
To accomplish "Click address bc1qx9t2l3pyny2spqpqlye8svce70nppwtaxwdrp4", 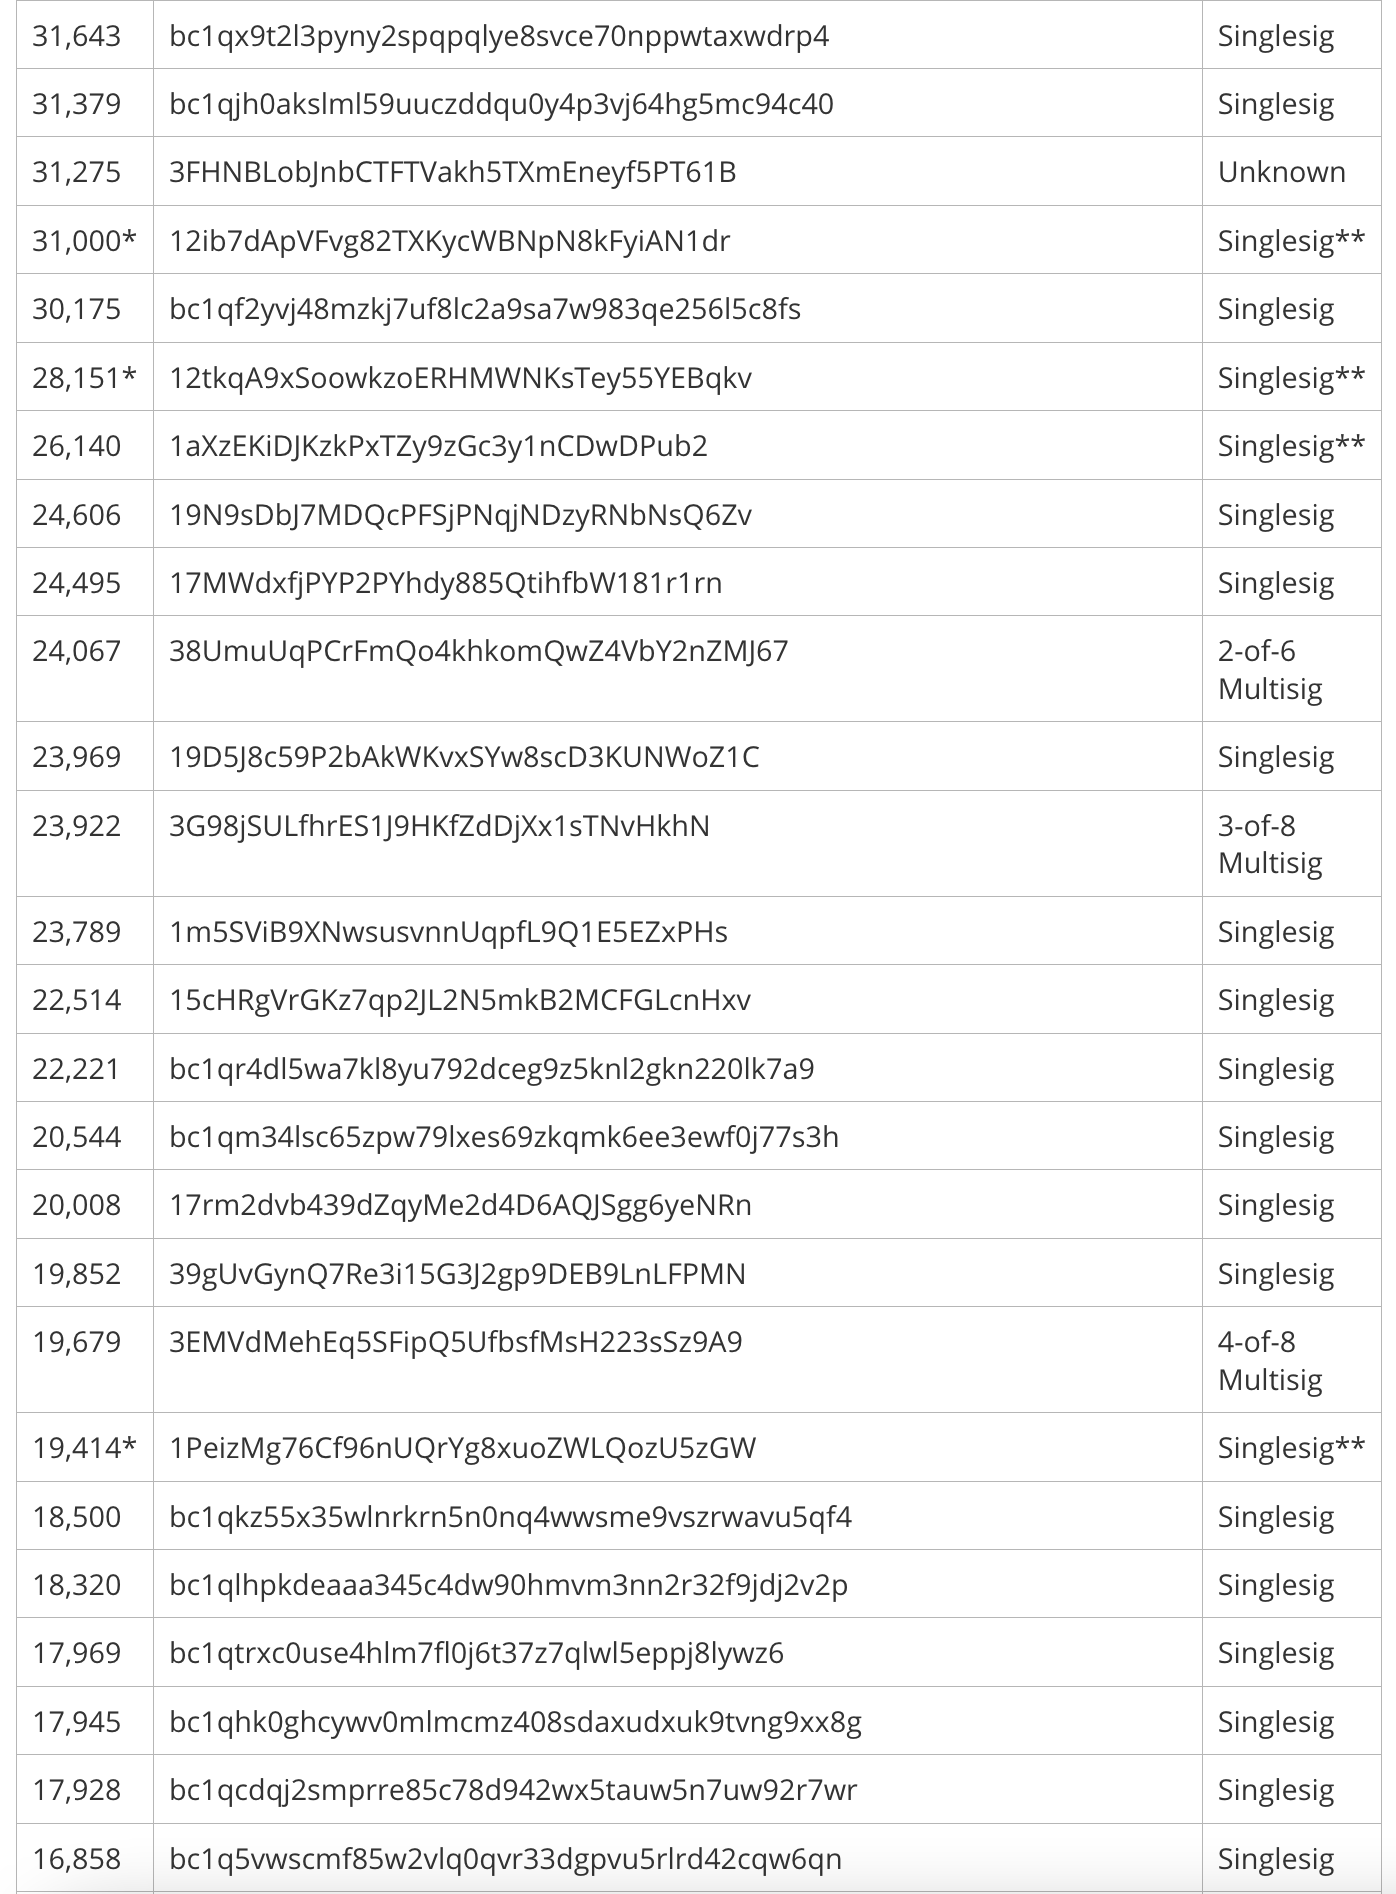I will point(499,37).
